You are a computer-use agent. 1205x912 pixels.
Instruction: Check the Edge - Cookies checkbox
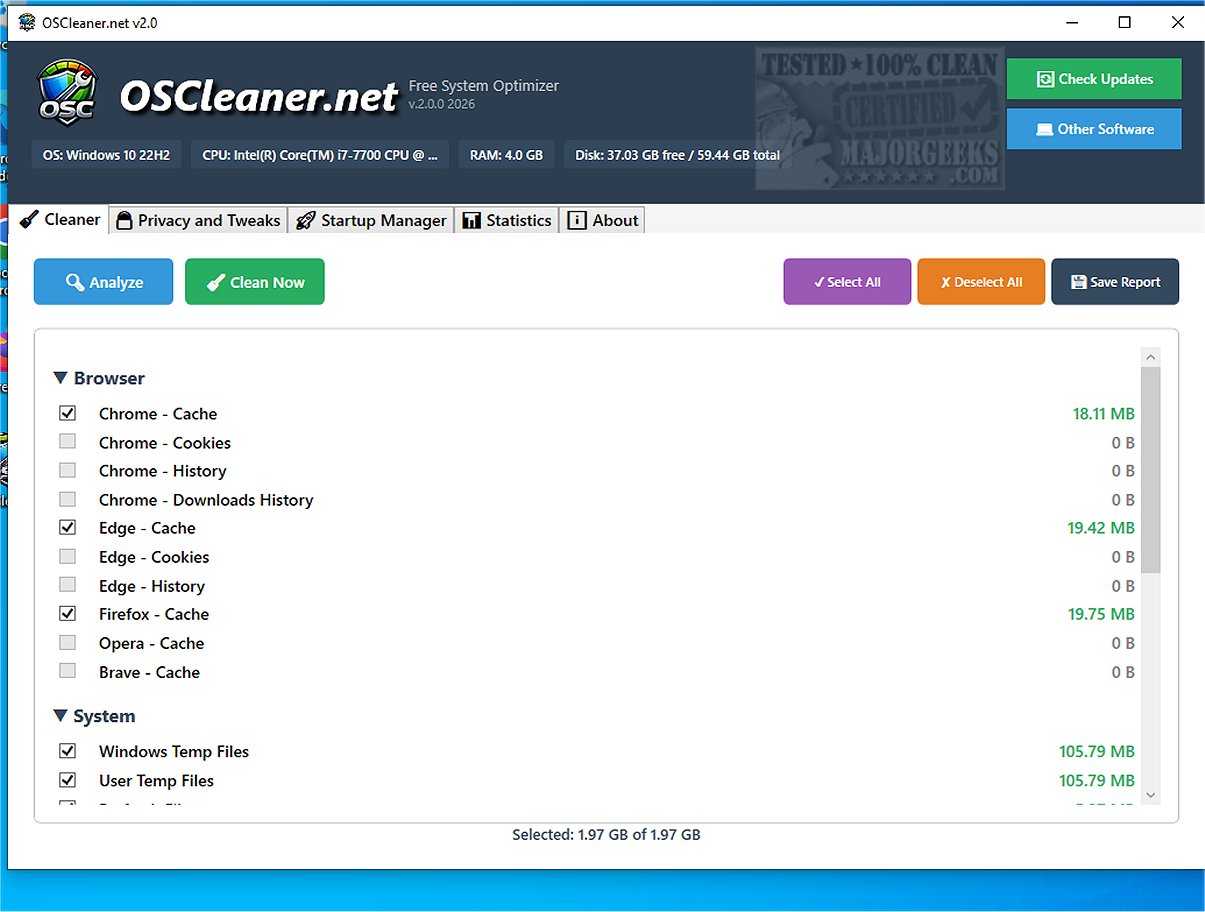[x=68, y=556]
